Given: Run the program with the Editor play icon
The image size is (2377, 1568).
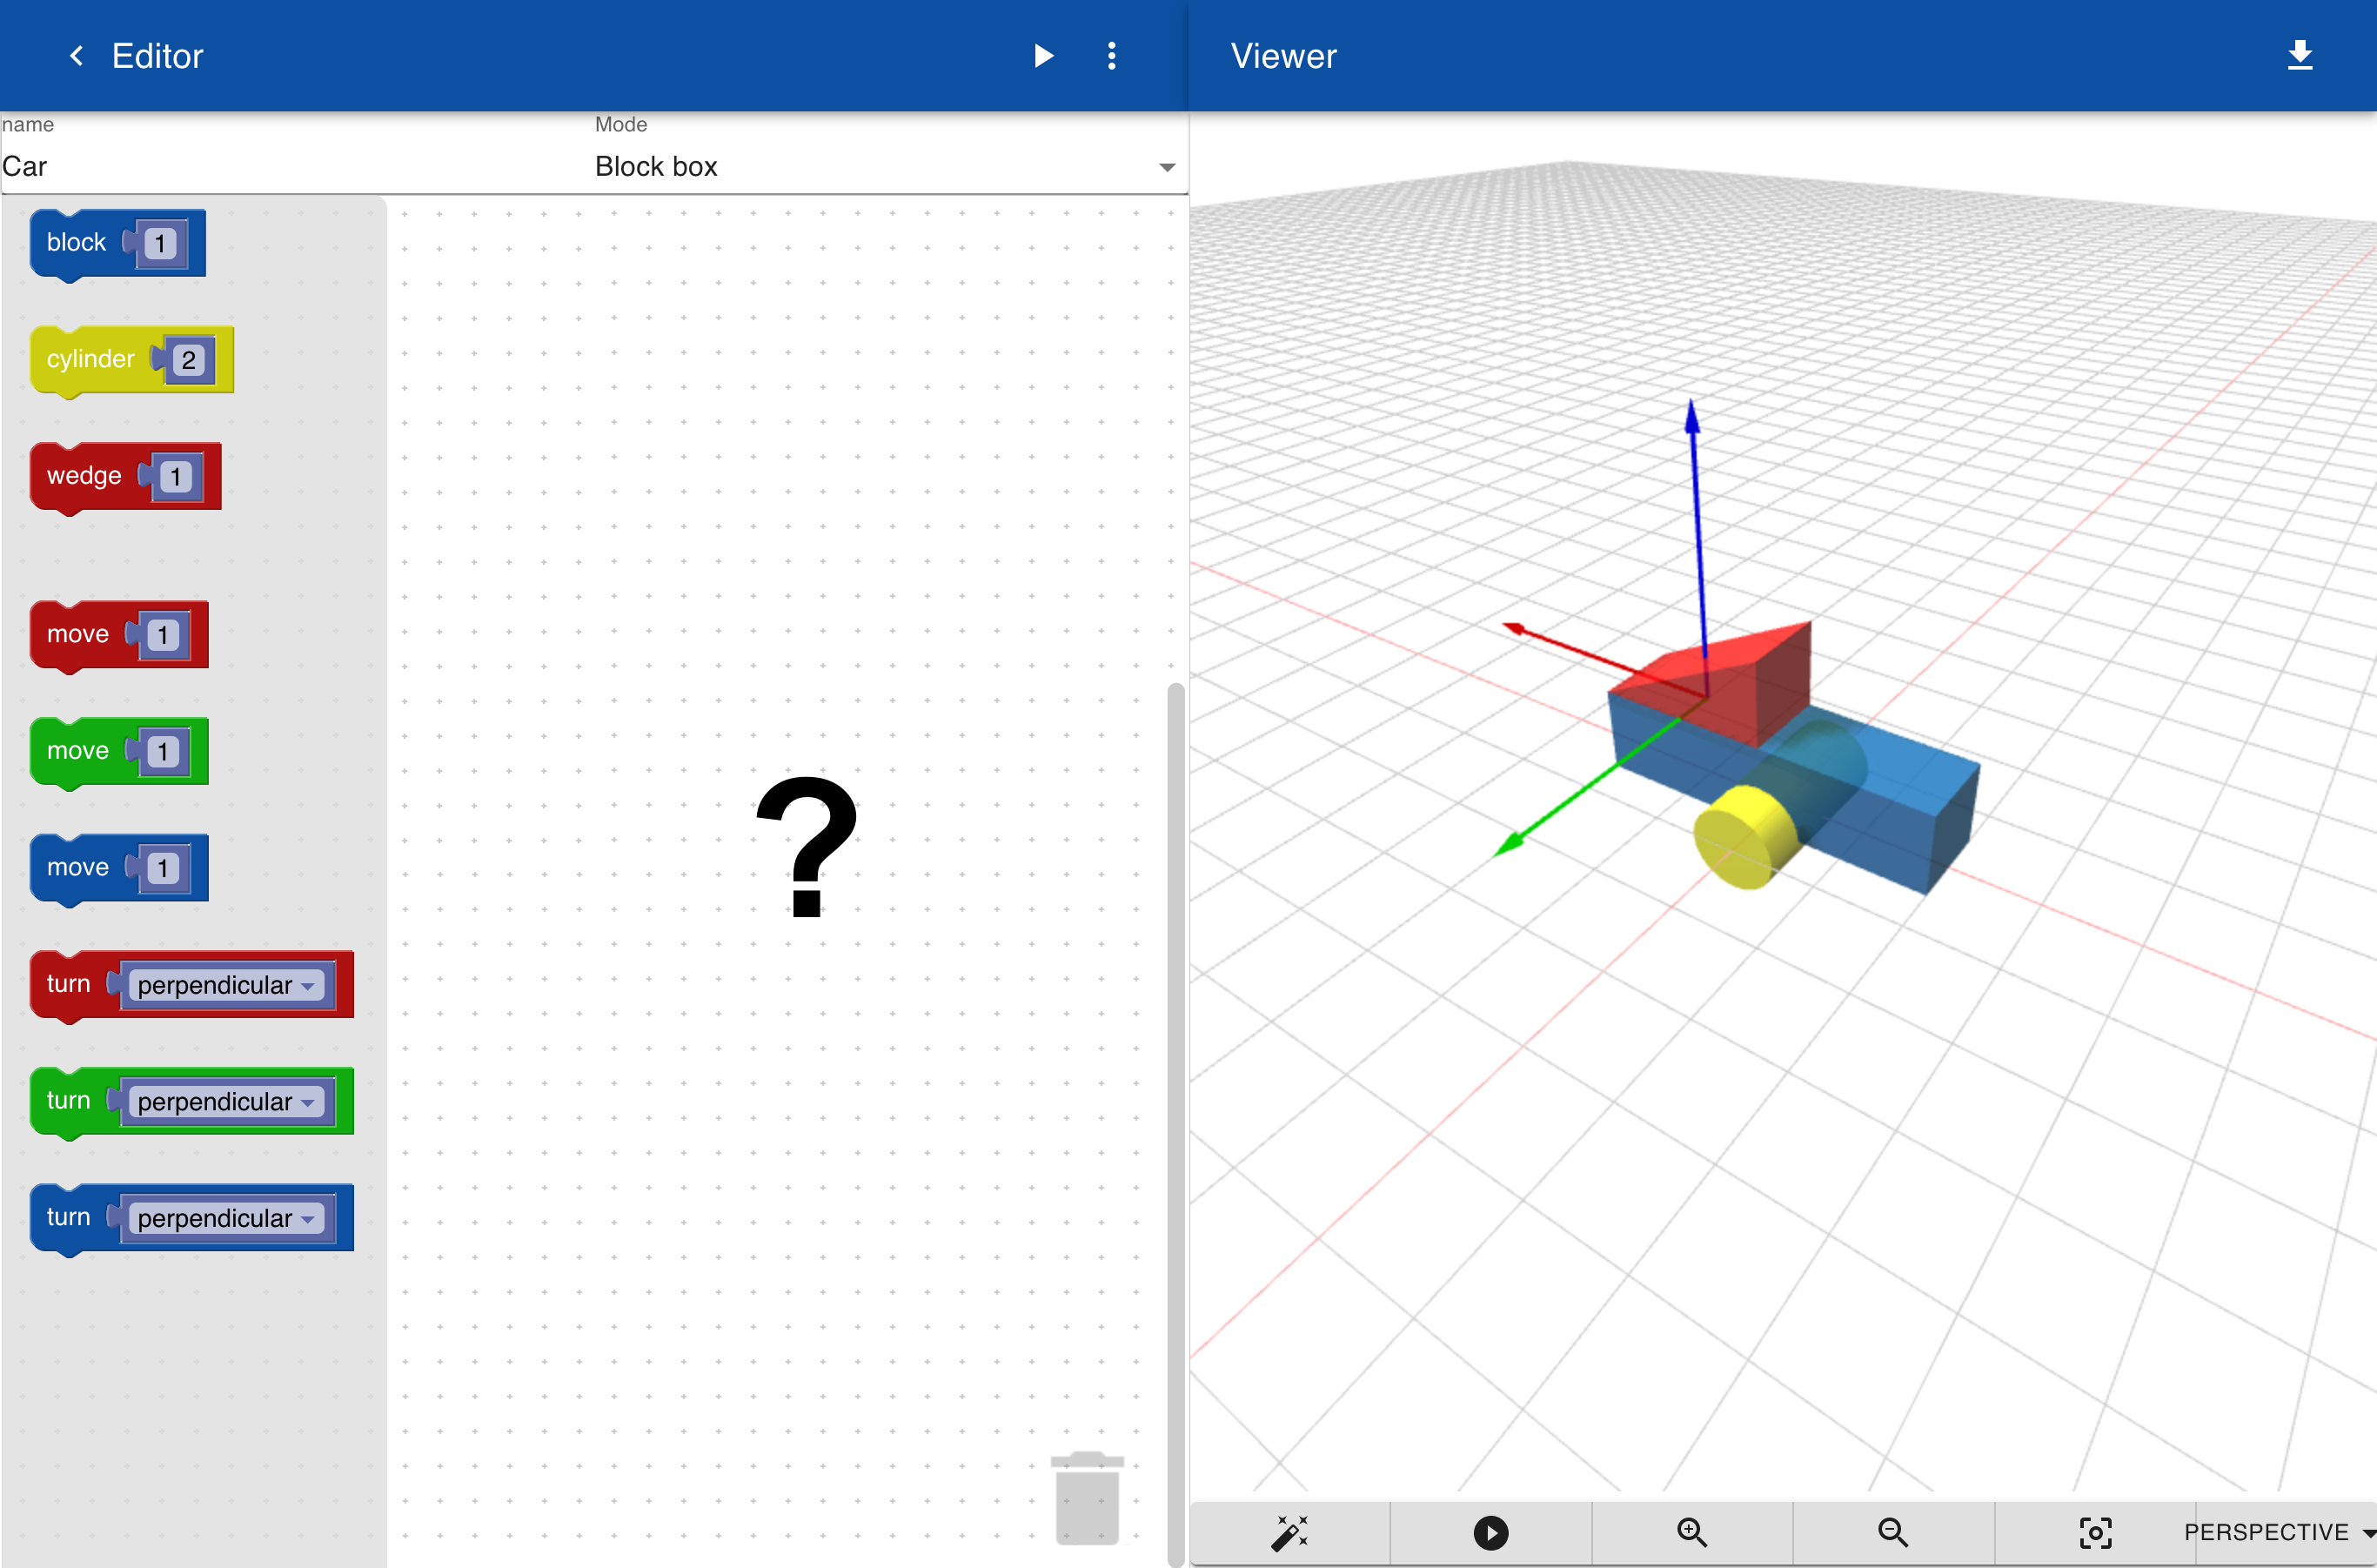Looking at the screenshot, I should pos(1043,56).
